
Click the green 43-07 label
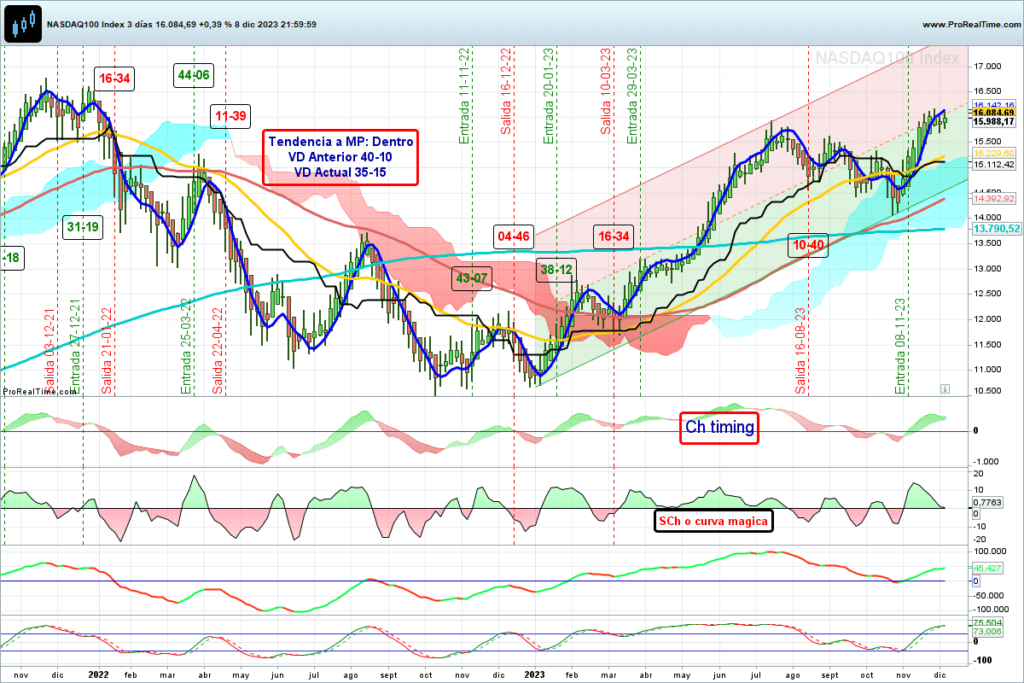pos(472,279)
